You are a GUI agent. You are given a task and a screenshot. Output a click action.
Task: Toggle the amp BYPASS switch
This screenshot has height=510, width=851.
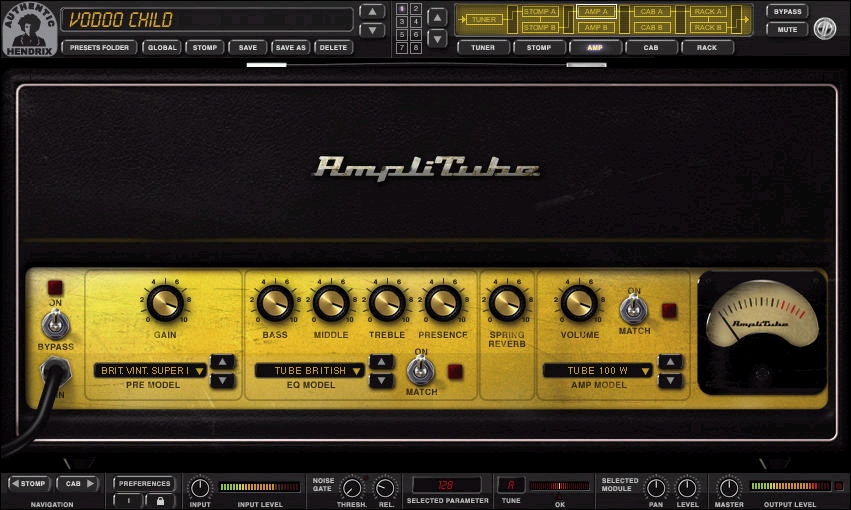pos(55,325)
